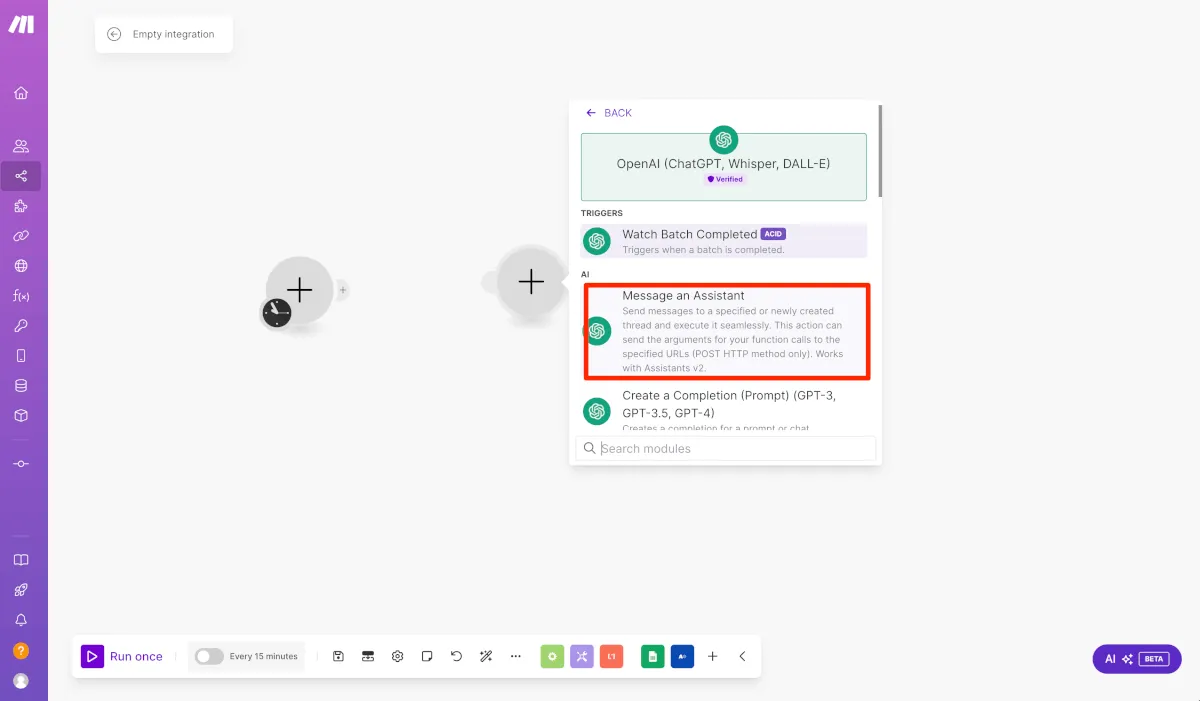Open the What's new rocket icon

(x=21, y=590)
